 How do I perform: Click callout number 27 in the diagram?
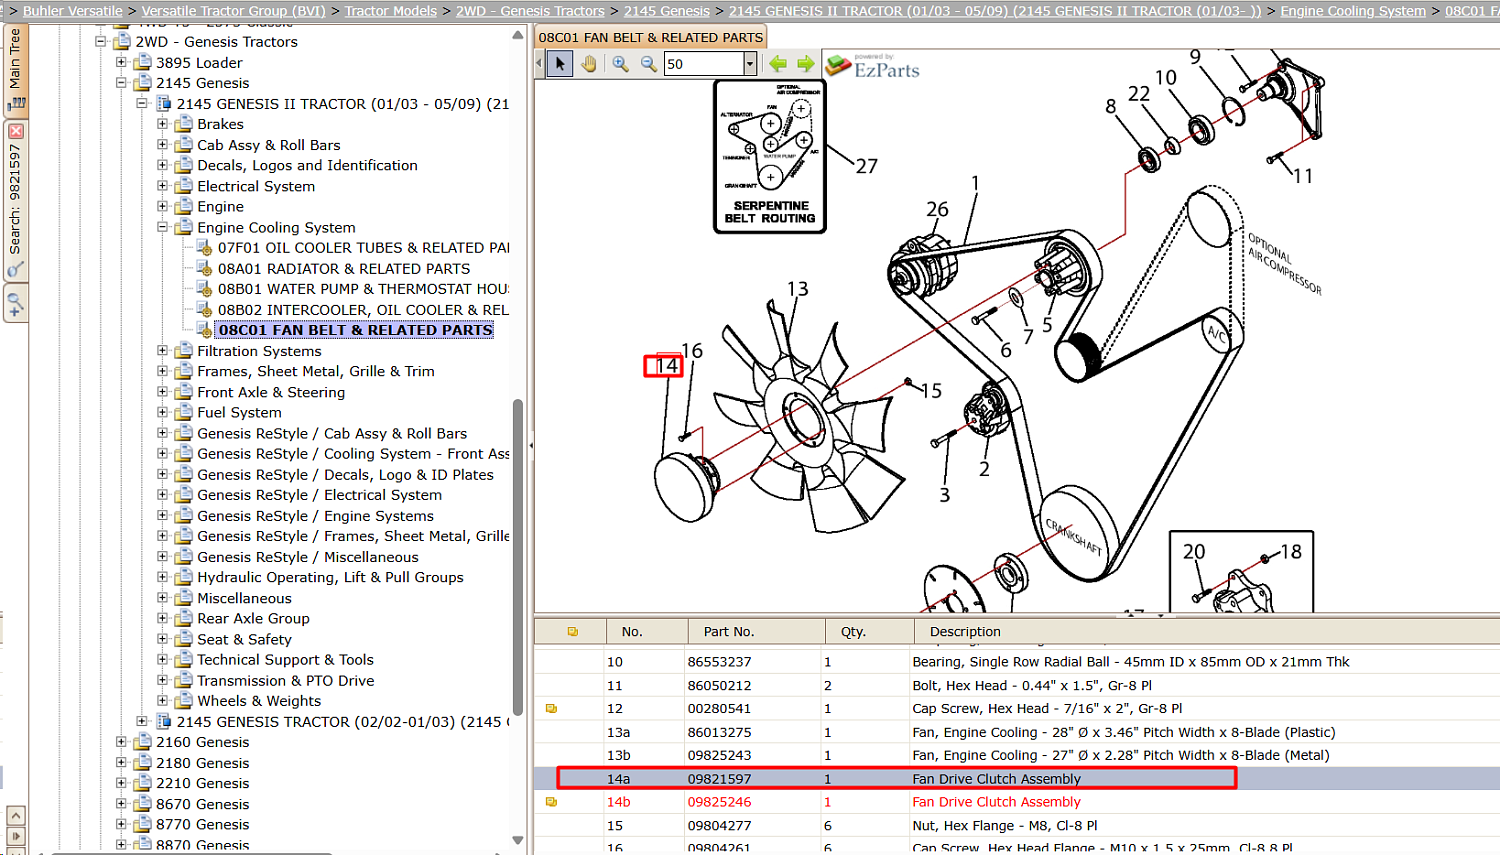point(866,166)
